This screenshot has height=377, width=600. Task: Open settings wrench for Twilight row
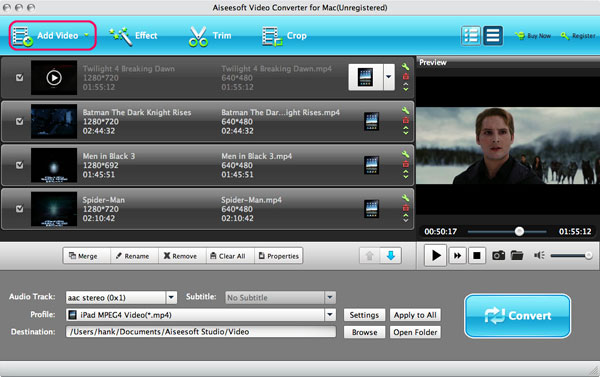click(406, 67)
